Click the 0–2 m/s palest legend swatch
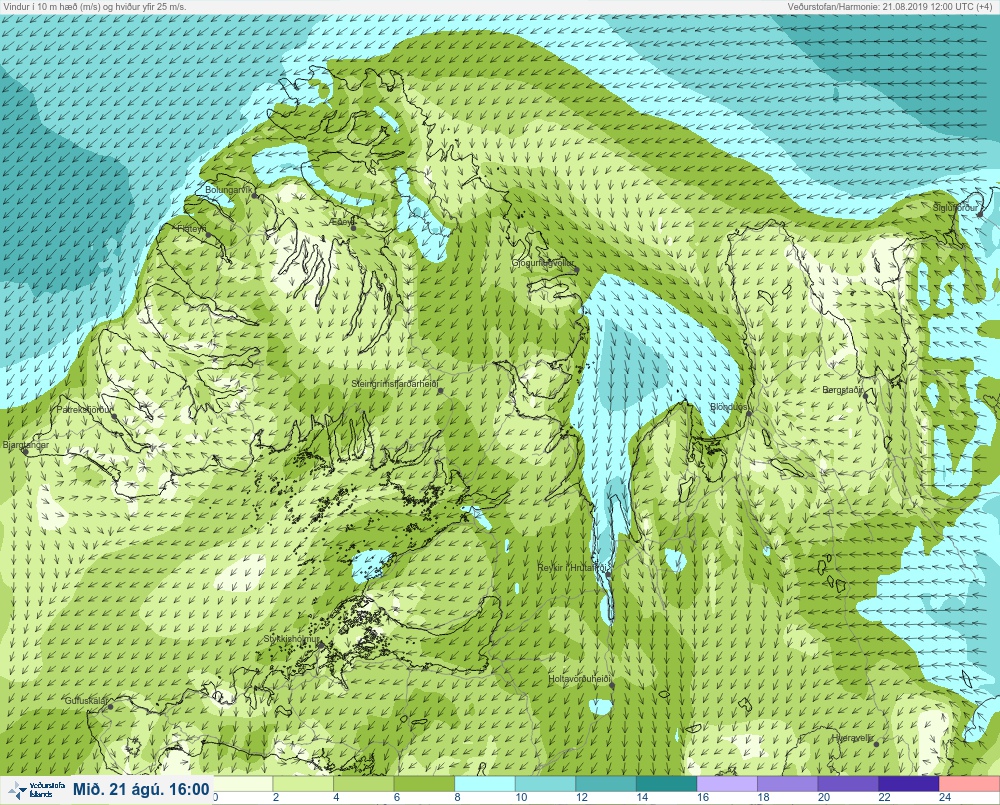This screenshot has width=1000, height=805. pyautogui.click(x=243, y=783)
